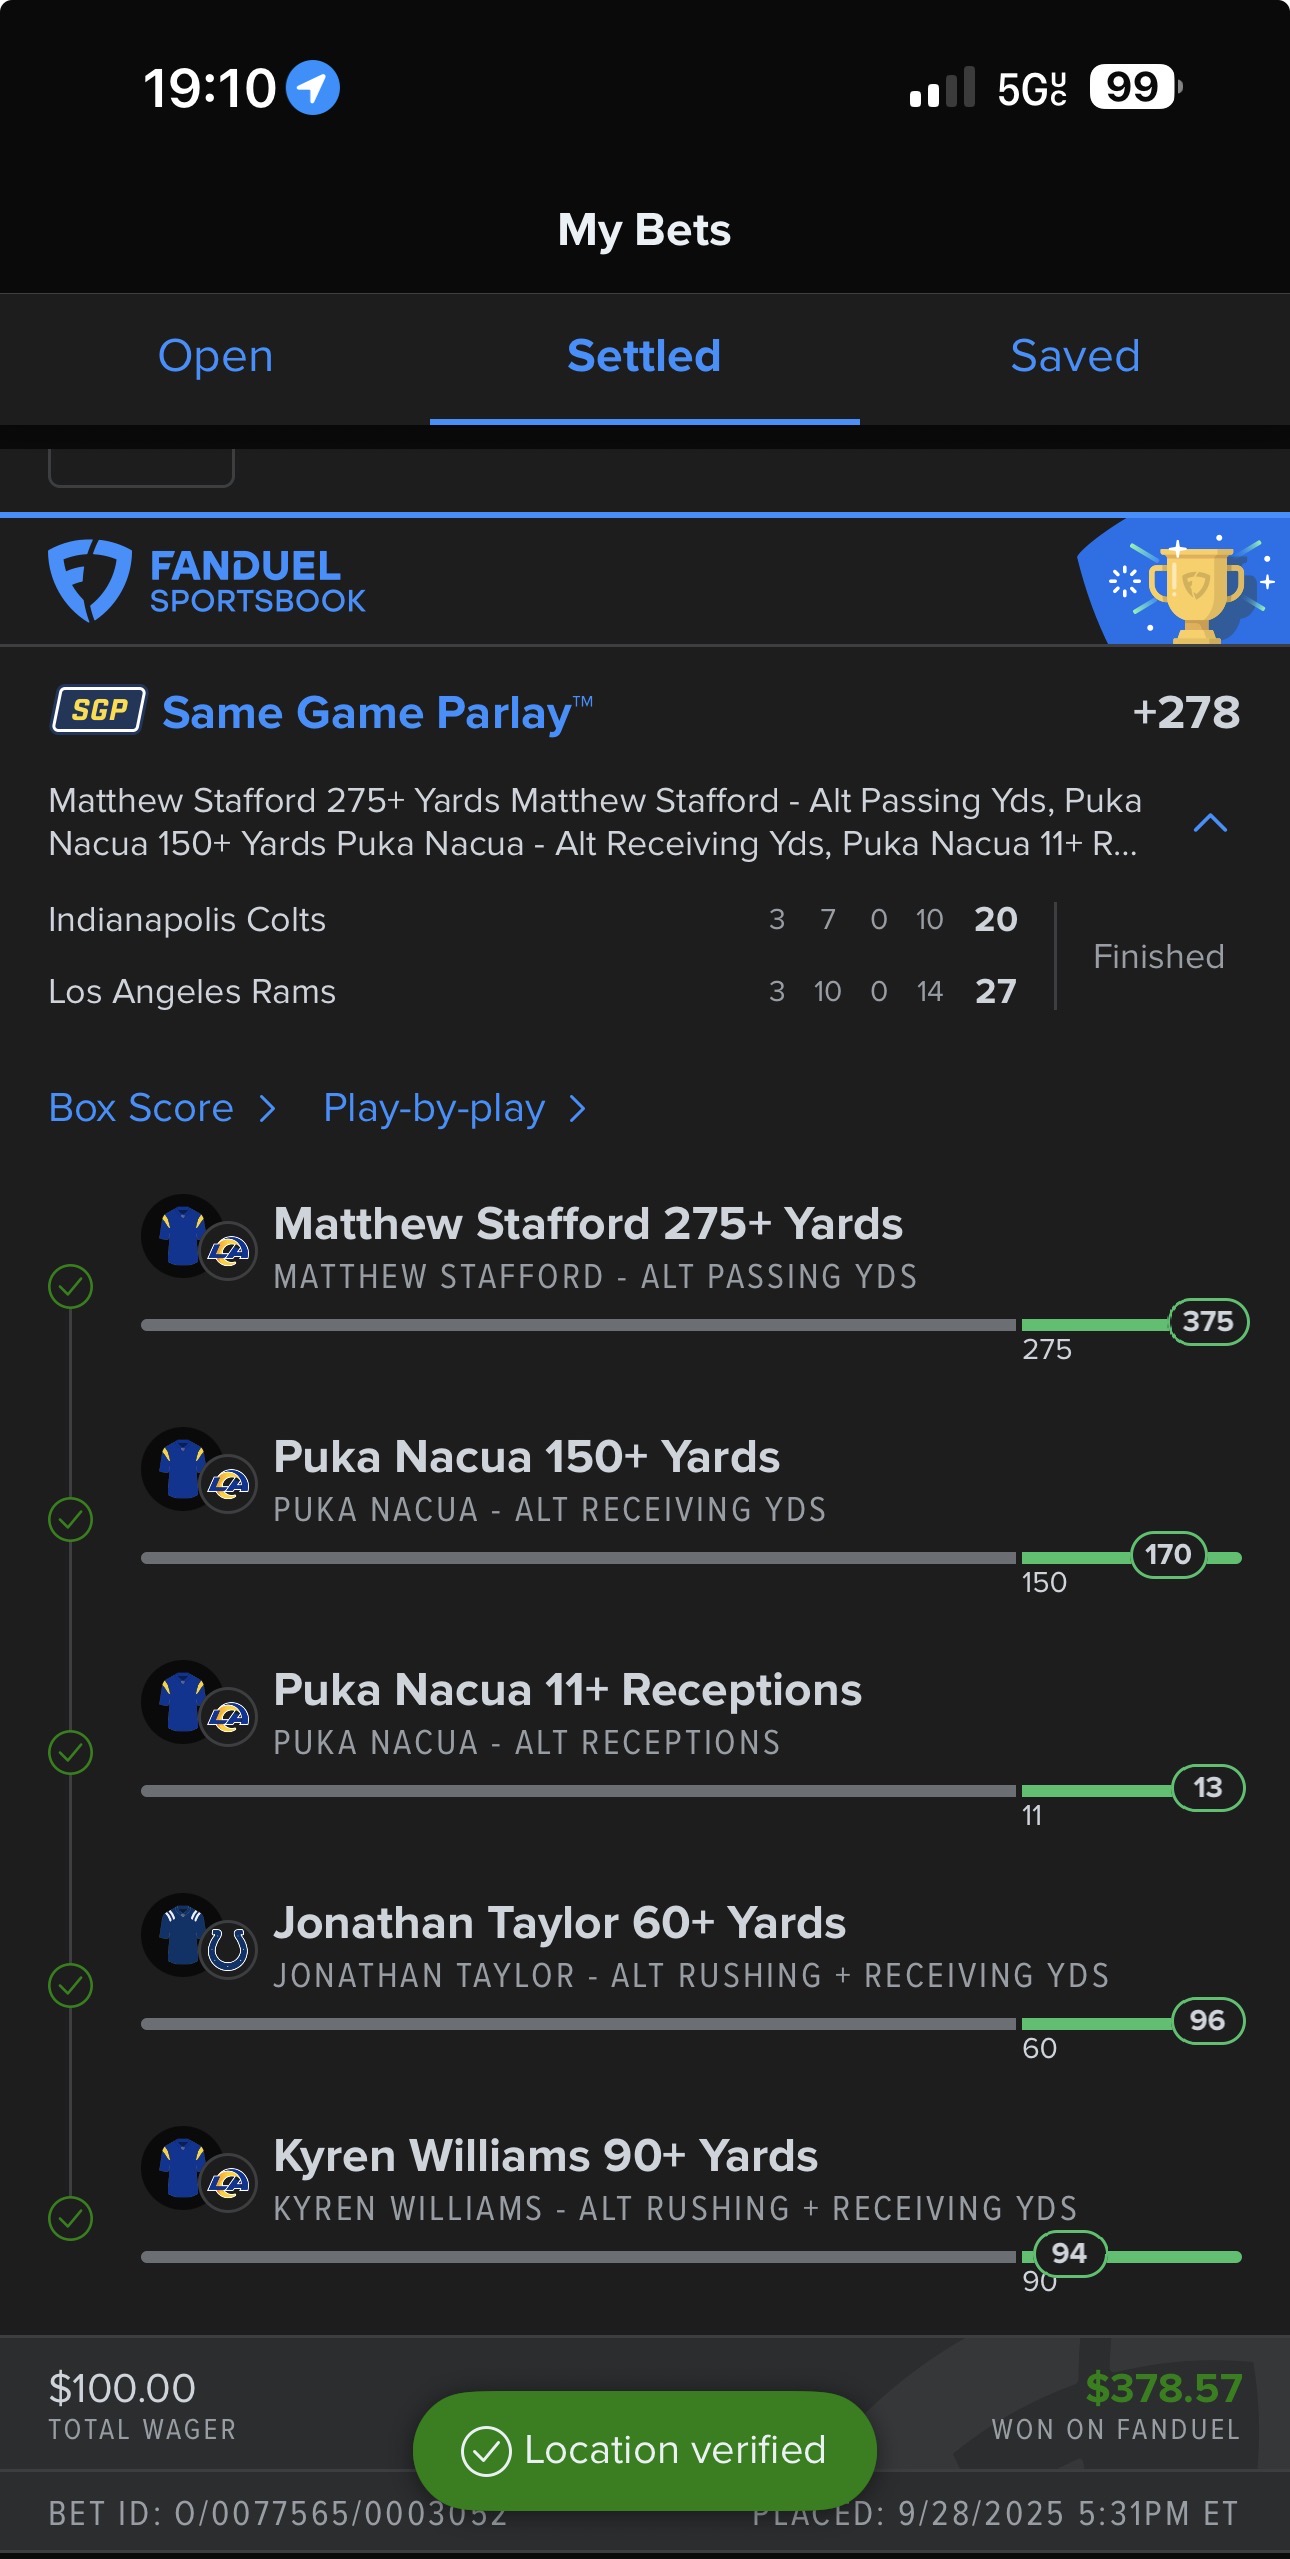Tap the SGP badge icon
Screen dimensions: 1290x2559
99,710
